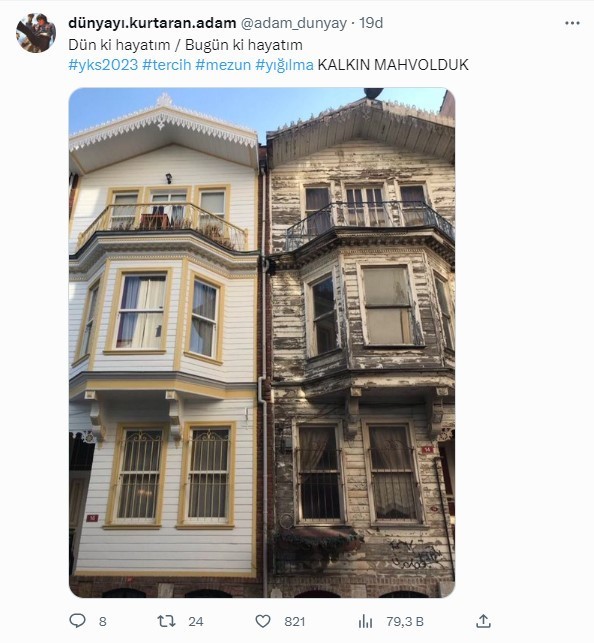
Task: Open the #yığılma hashtag
Action: point(284,65)
